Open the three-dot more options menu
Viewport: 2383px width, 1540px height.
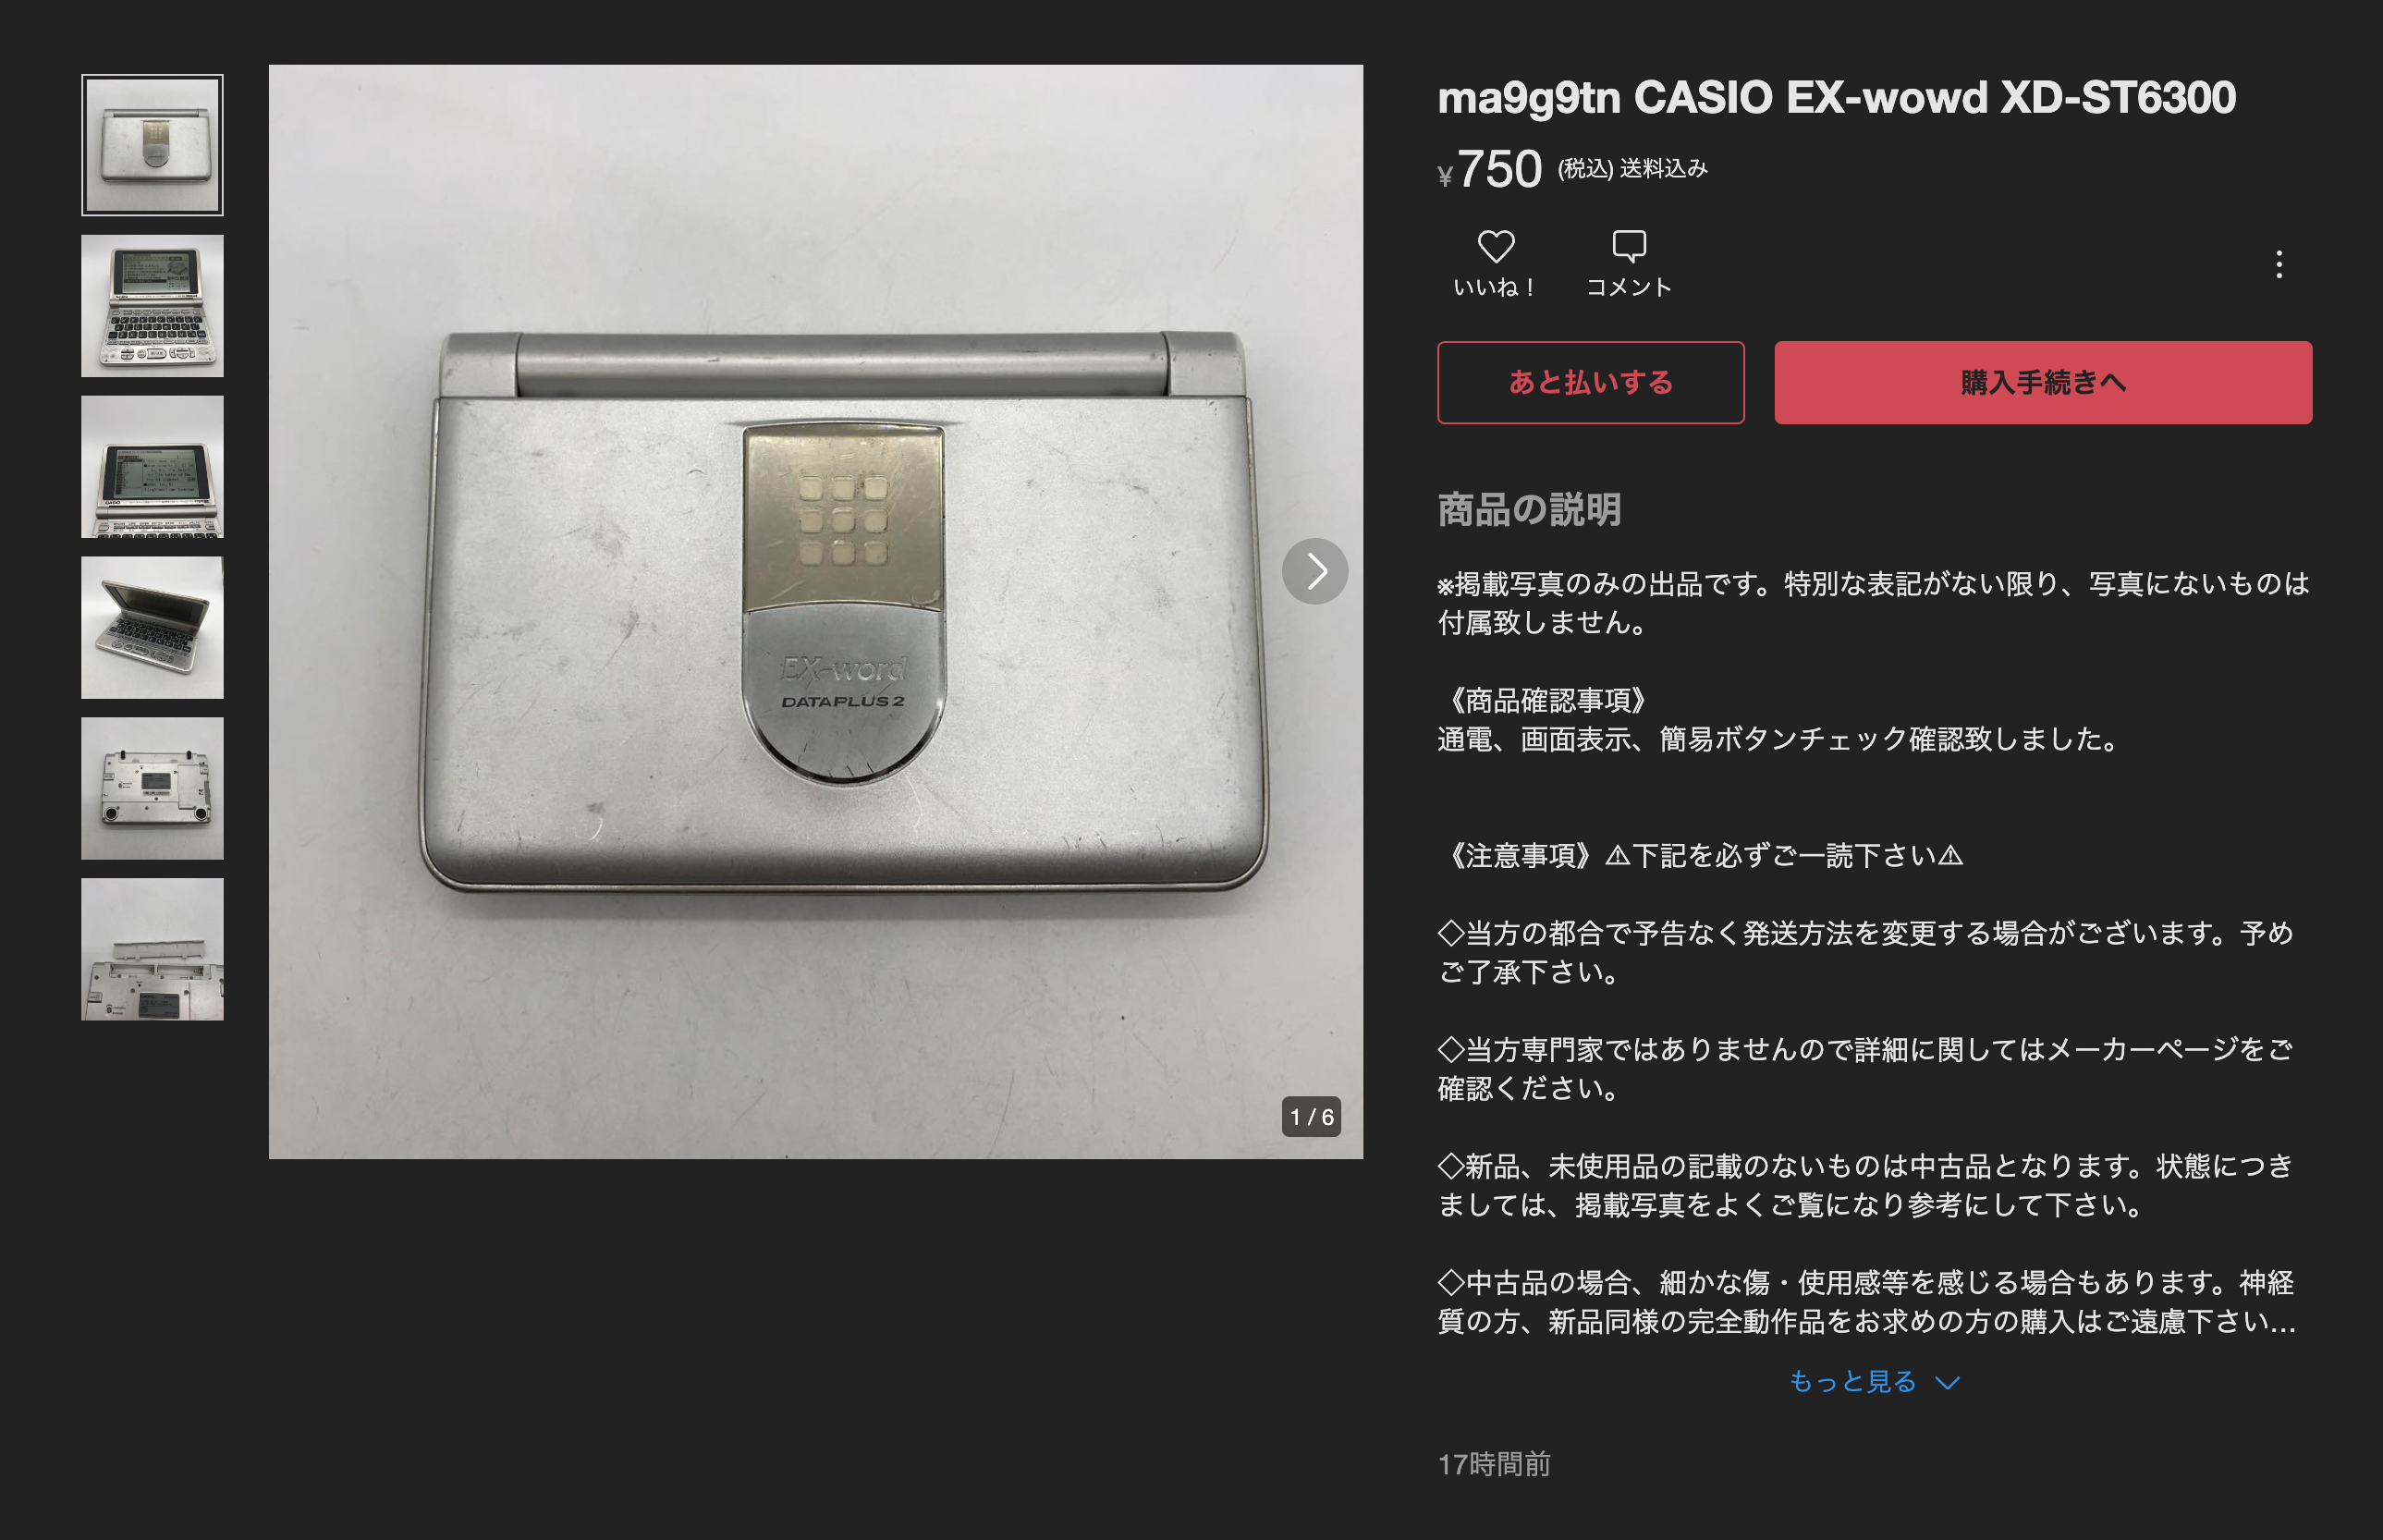point(2279,264)
